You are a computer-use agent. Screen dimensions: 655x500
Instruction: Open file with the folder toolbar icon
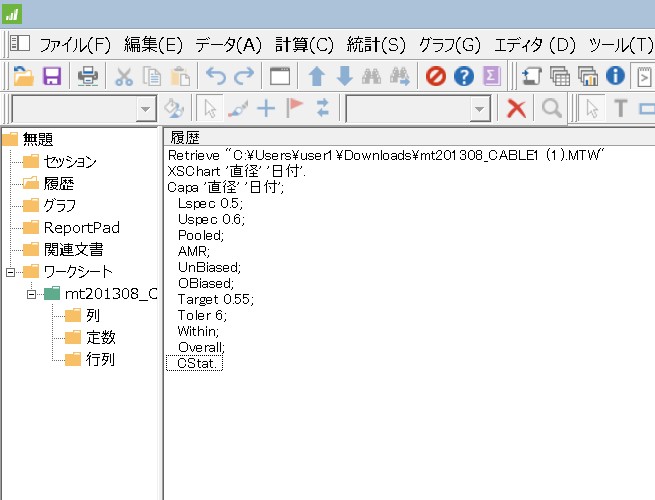[x=23, y=76]
